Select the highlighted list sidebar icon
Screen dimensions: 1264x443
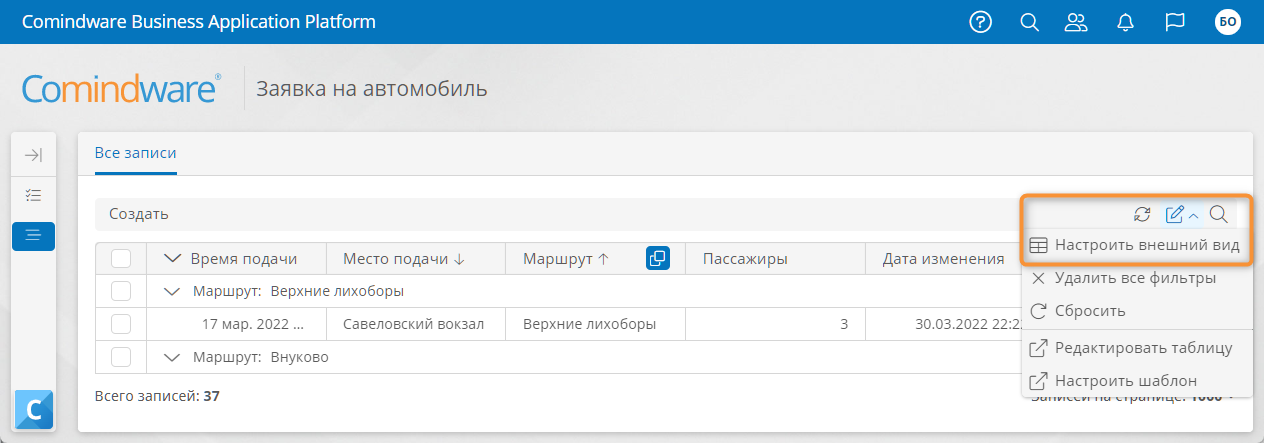33,235
